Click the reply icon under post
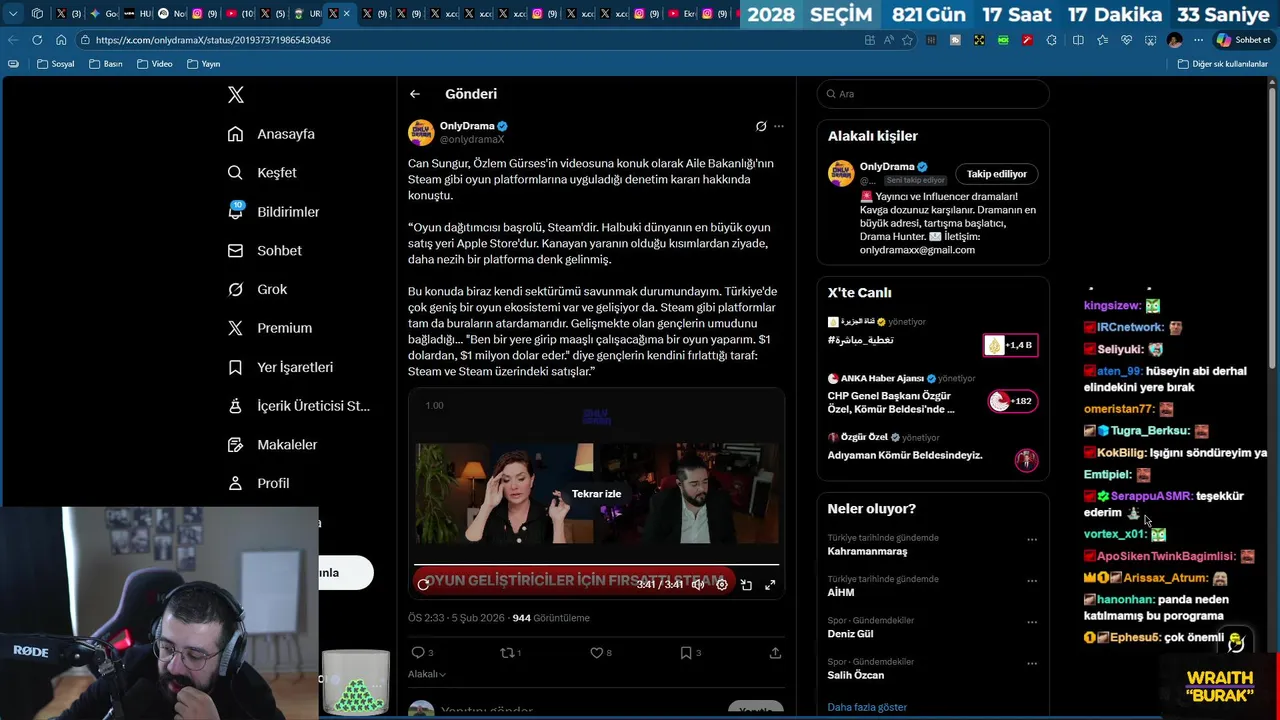Viewport: 1280px width, 720px height. tap(418, 652)
